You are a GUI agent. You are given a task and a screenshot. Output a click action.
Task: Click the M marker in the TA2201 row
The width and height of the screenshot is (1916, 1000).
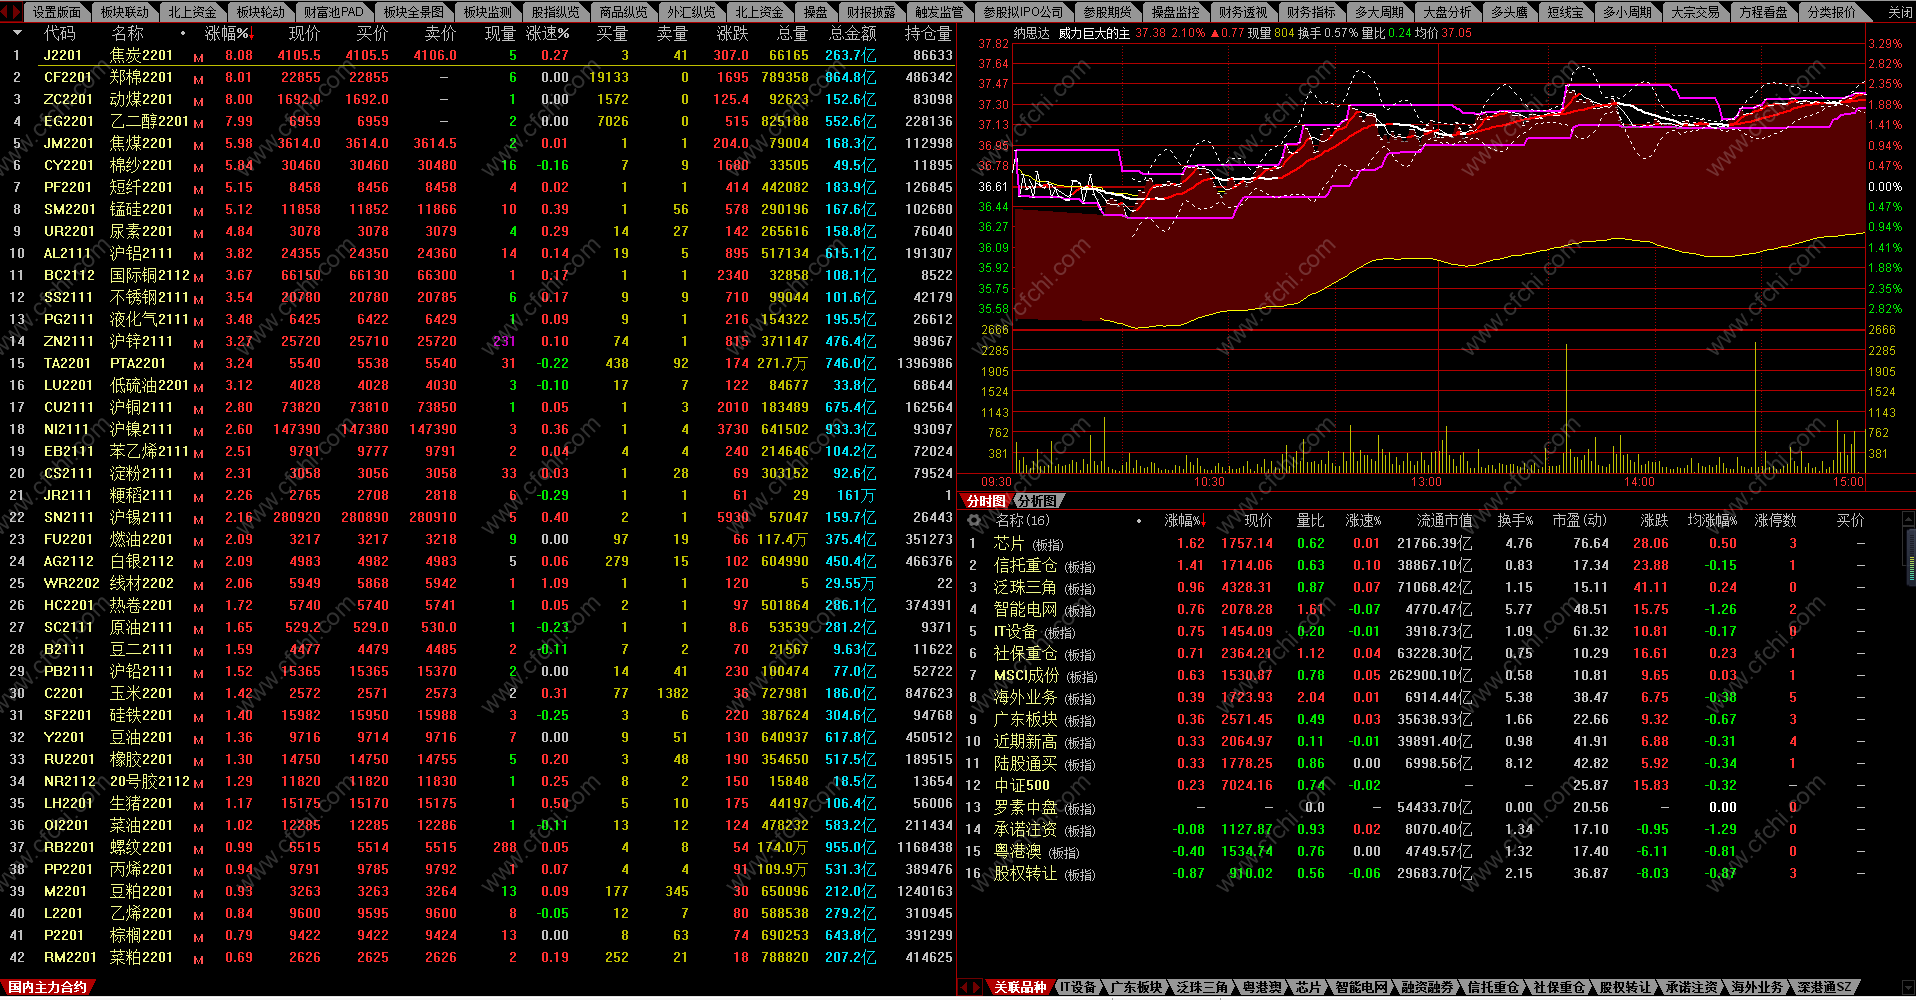(x=198, y=365)
